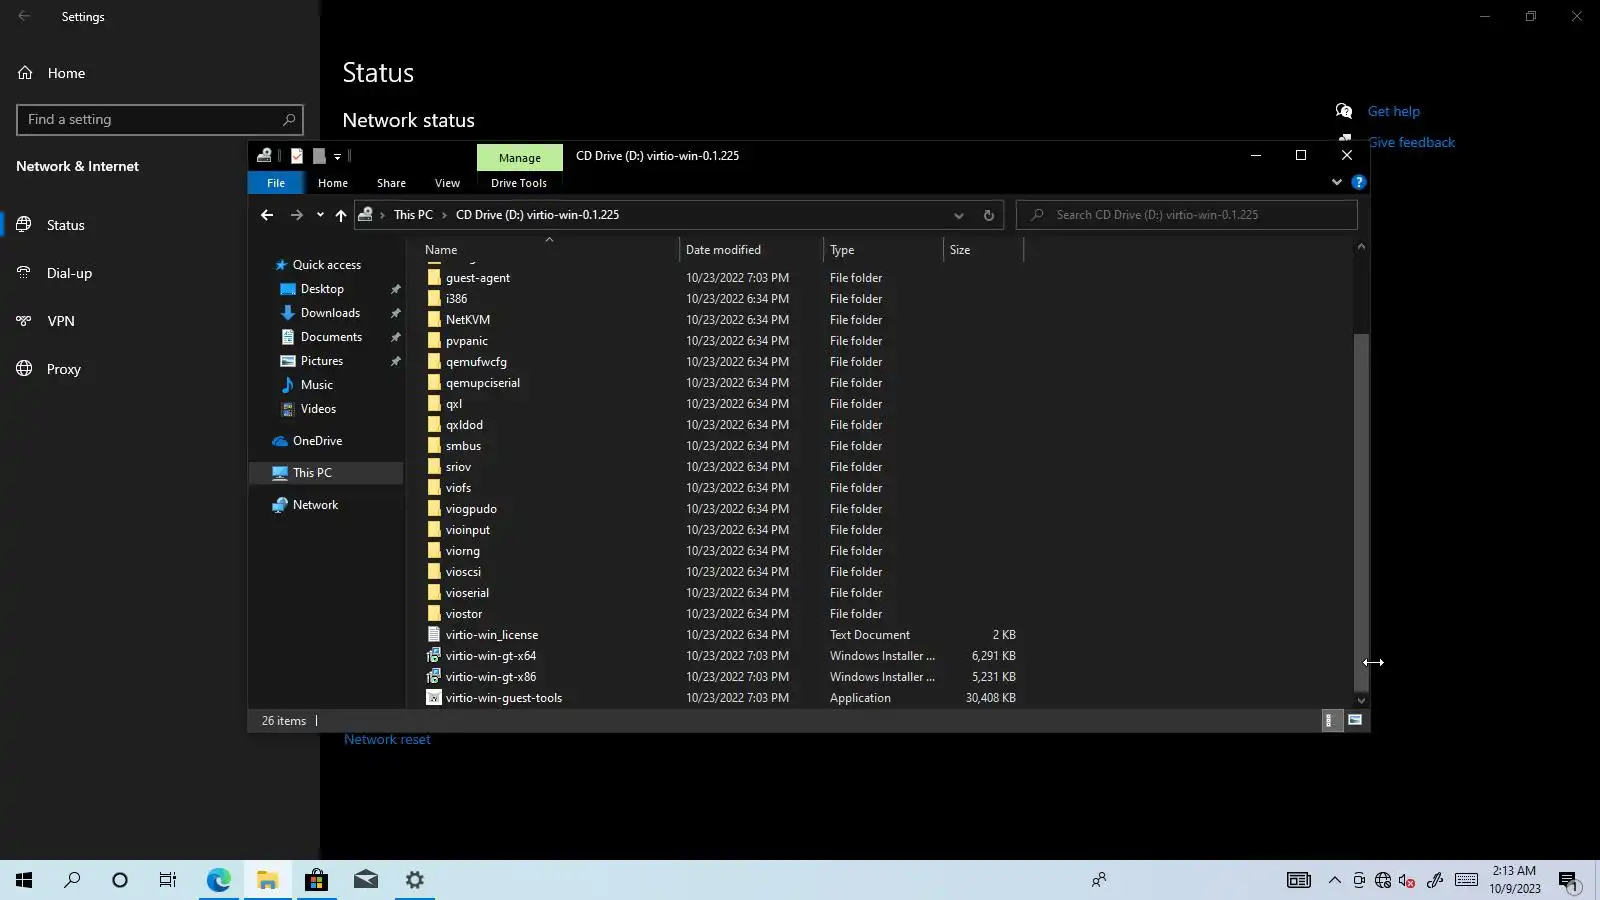Click the refresh button in the address bar
This screenshot has width=1600, height=900.
[988, 215]
